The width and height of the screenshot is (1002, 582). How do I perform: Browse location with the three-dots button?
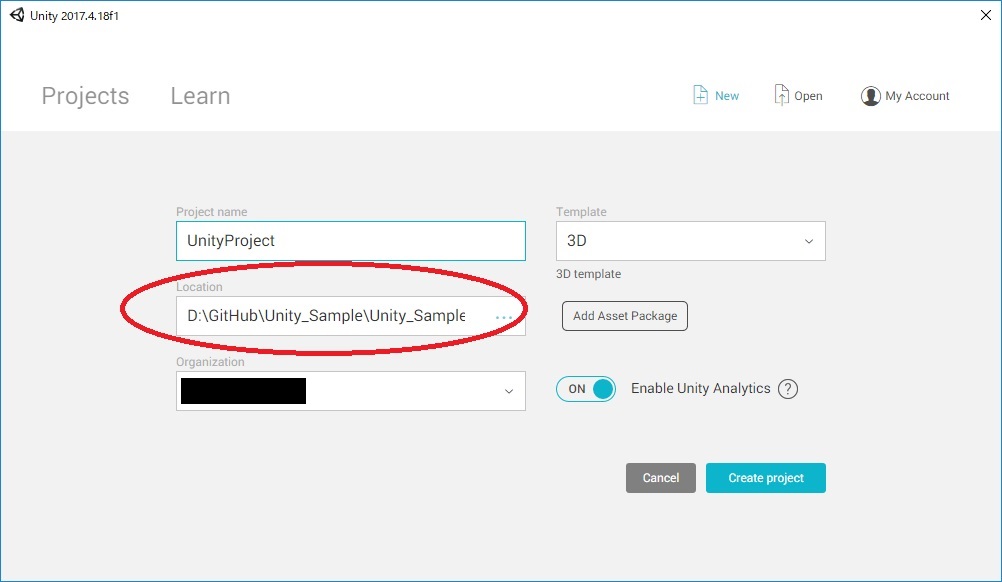pyautogui.click(x=504, y=317)
